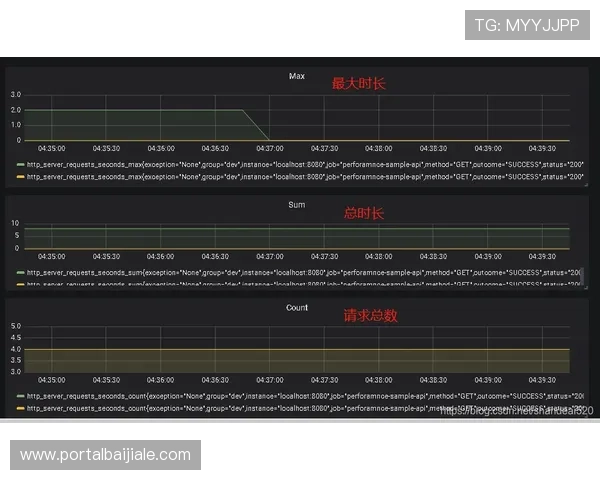Image resolution: width=600 pixels, height=480 pixels.
Task: Click 04:38:00 label on Max panel axis
Action: coord(378,149)
